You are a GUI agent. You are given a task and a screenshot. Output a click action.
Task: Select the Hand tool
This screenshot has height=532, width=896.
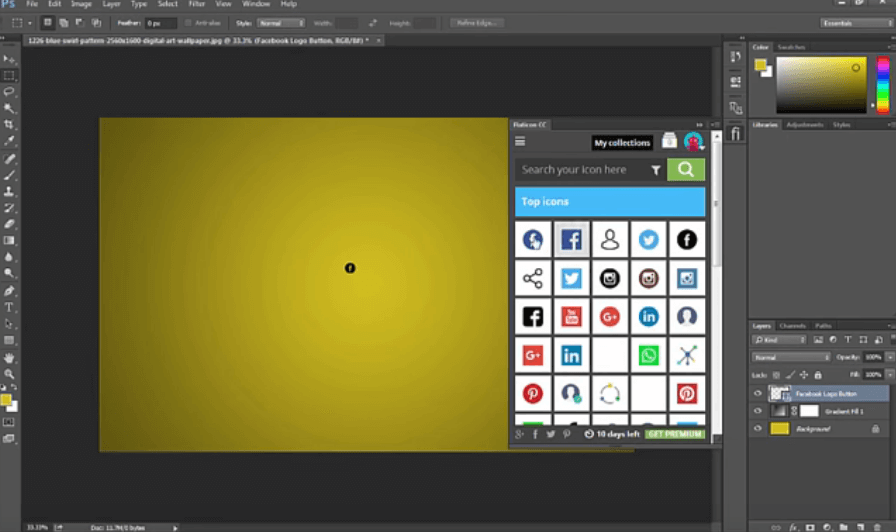9,358
